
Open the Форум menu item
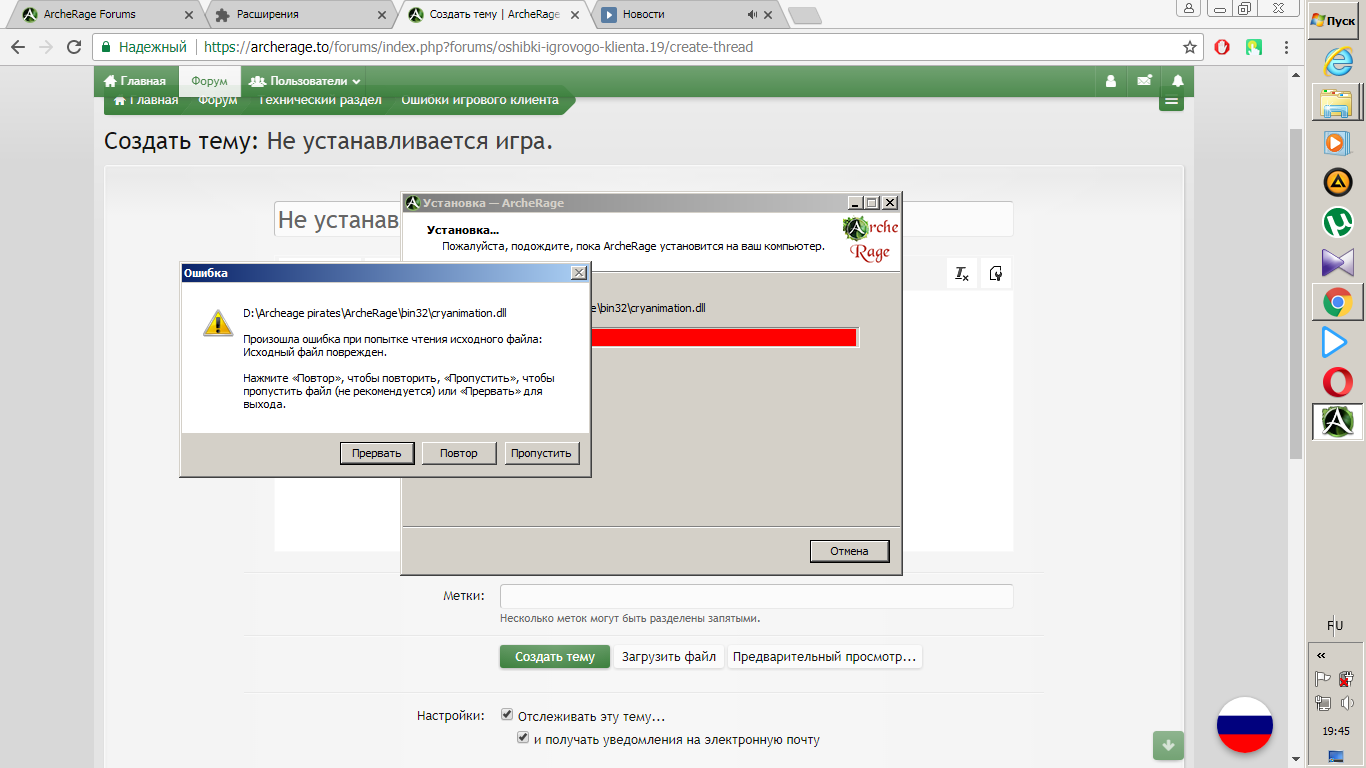pos(210,81)
